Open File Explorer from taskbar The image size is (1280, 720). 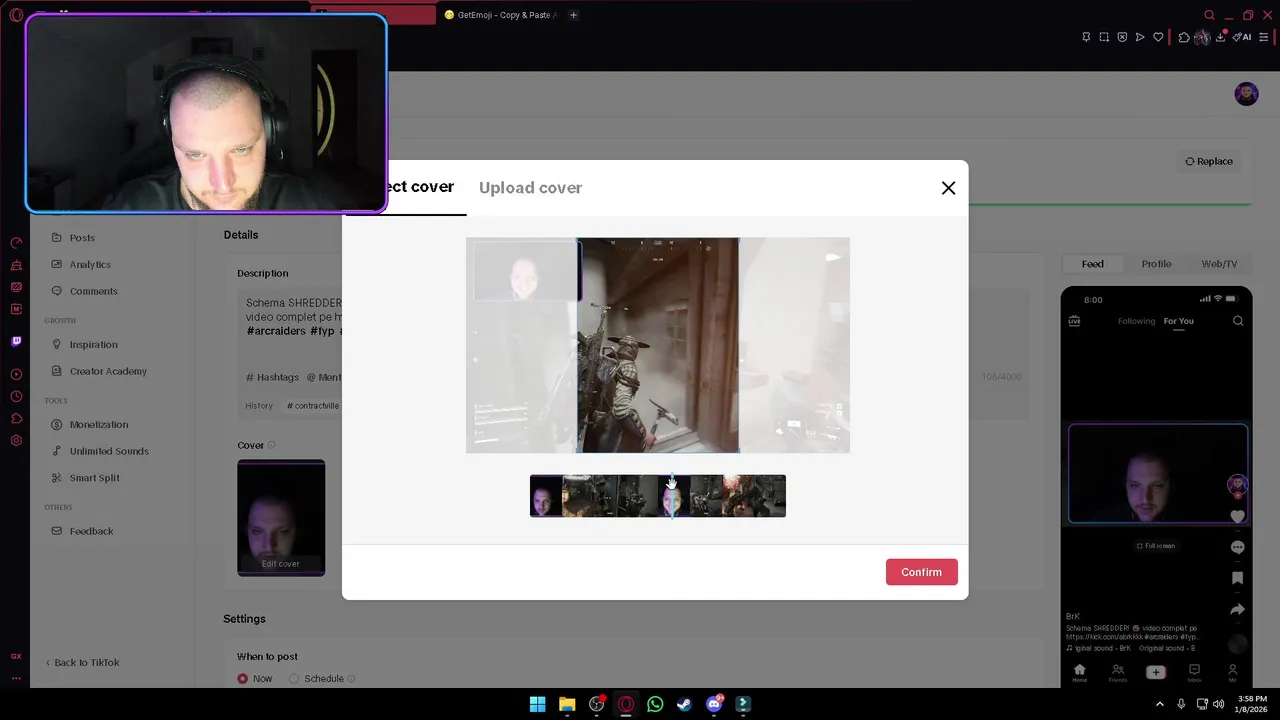coord(567,704)
